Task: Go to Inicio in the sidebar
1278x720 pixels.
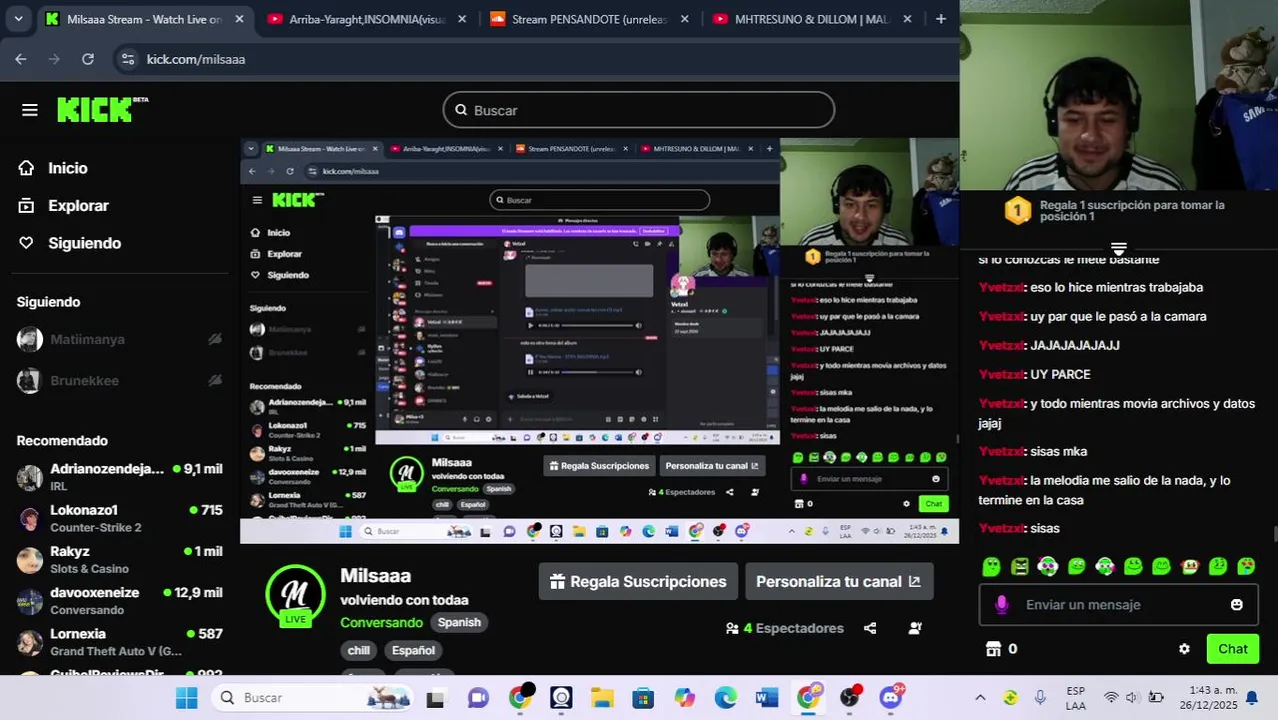Action: 67,168
